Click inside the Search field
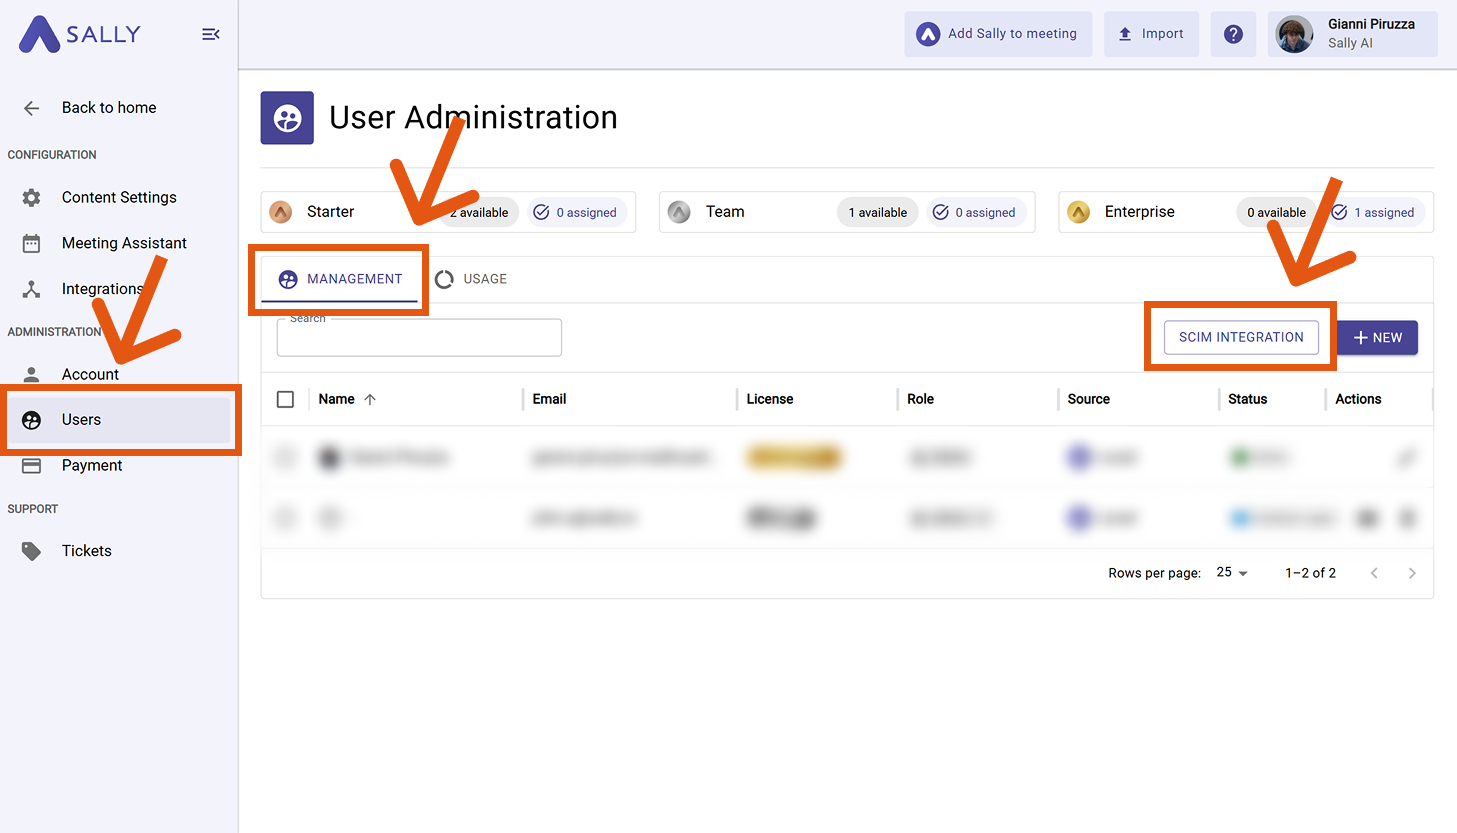The height and width of the screenshot is (833, 1457). point(418,337)
